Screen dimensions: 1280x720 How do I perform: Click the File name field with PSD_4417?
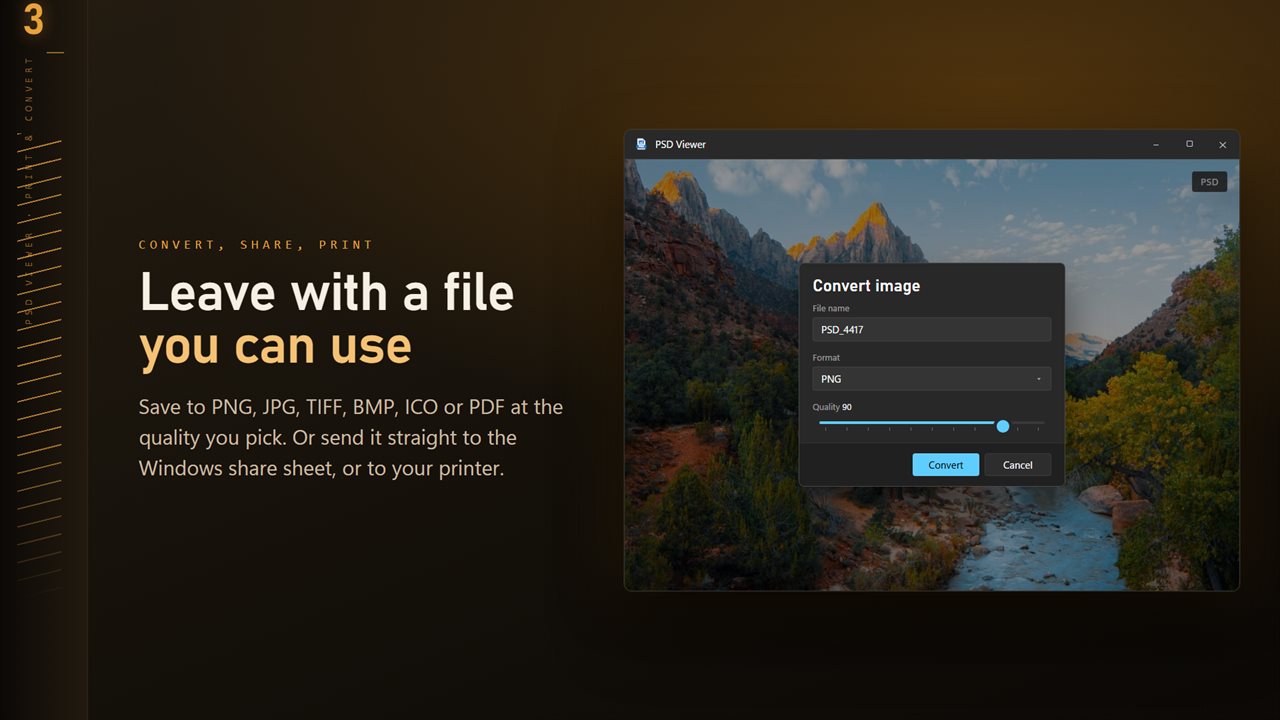[931, 329]
